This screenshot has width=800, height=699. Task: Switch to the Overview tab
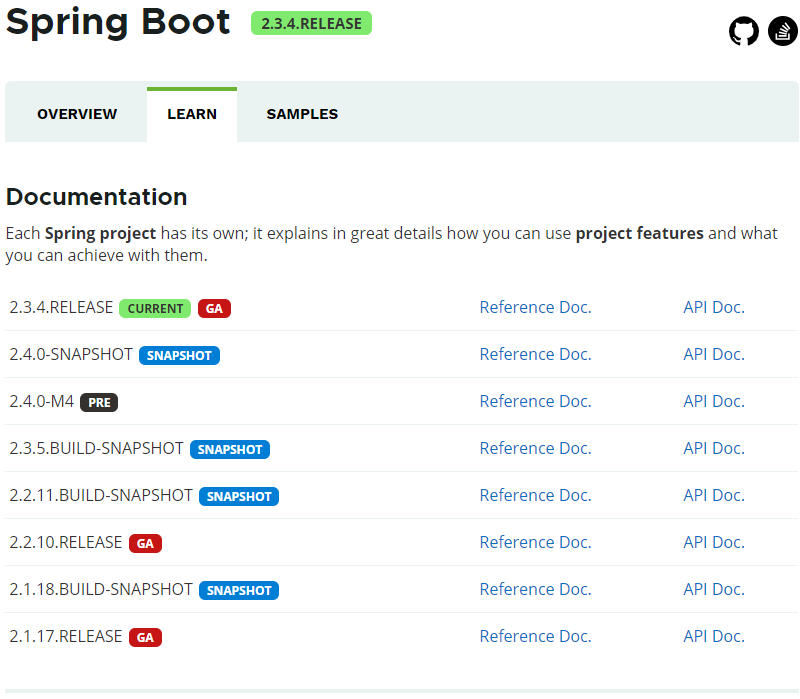(77, 114)
